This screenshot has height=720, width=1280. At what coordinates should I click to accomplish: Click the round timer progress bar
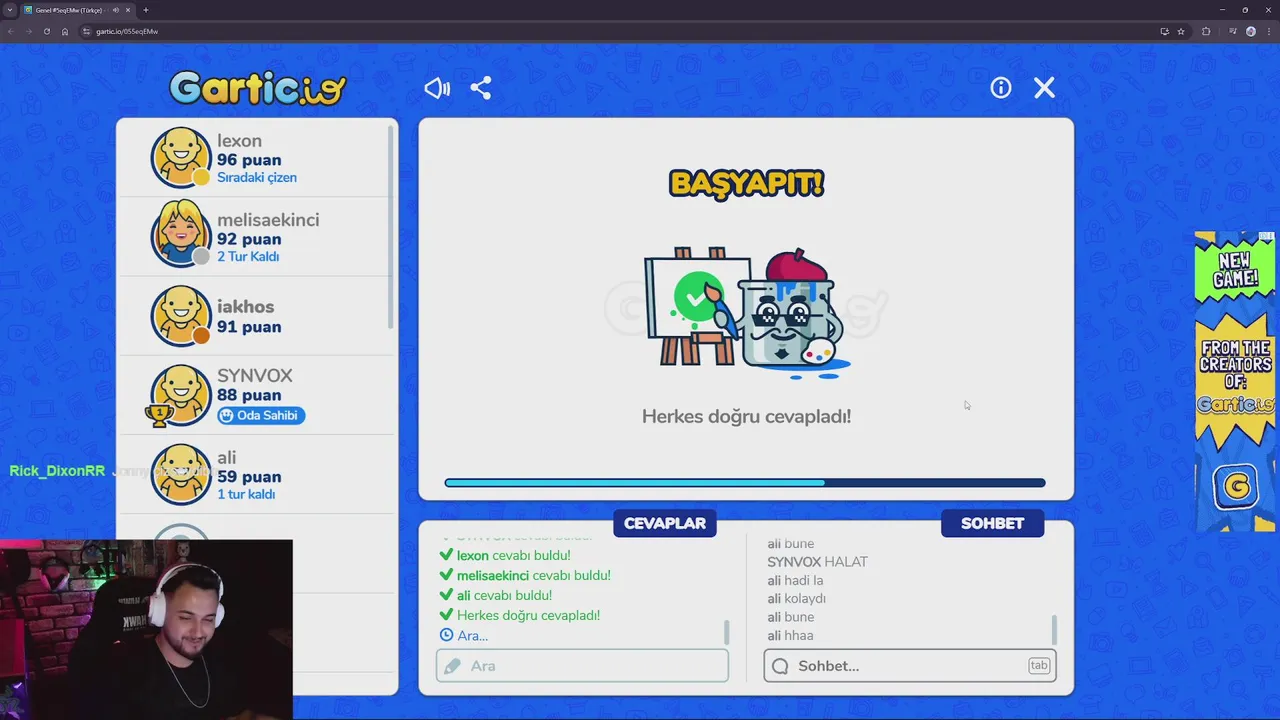[x=745, y=483]
